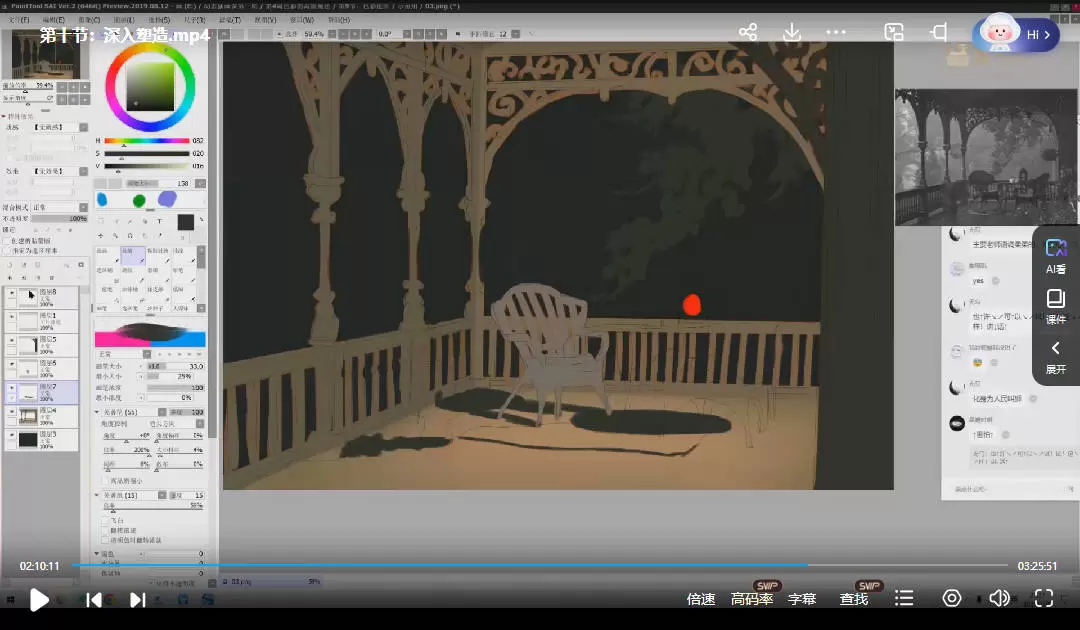Open the 字幕 subtitles option
1080x630 pixels.
coord(802,599)
